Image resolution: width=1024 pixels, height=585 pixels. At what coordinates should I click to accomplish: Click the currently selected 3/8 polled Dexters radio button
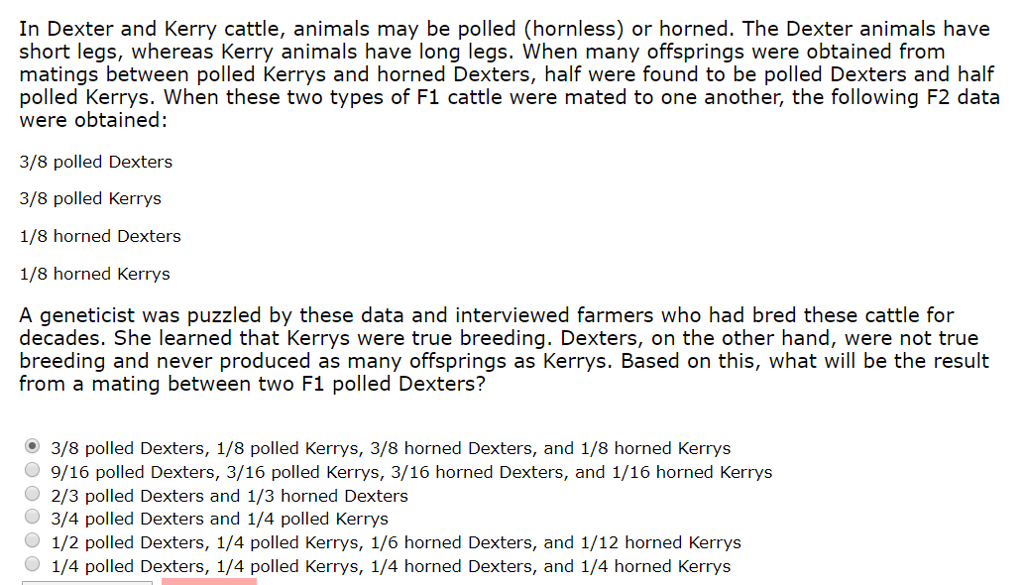coord(31,447)
